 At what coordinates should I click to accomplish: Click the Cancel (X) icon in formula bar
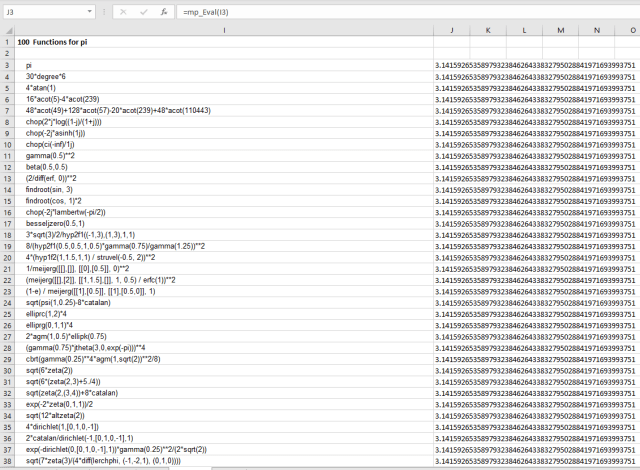click(x=123, y=11)
